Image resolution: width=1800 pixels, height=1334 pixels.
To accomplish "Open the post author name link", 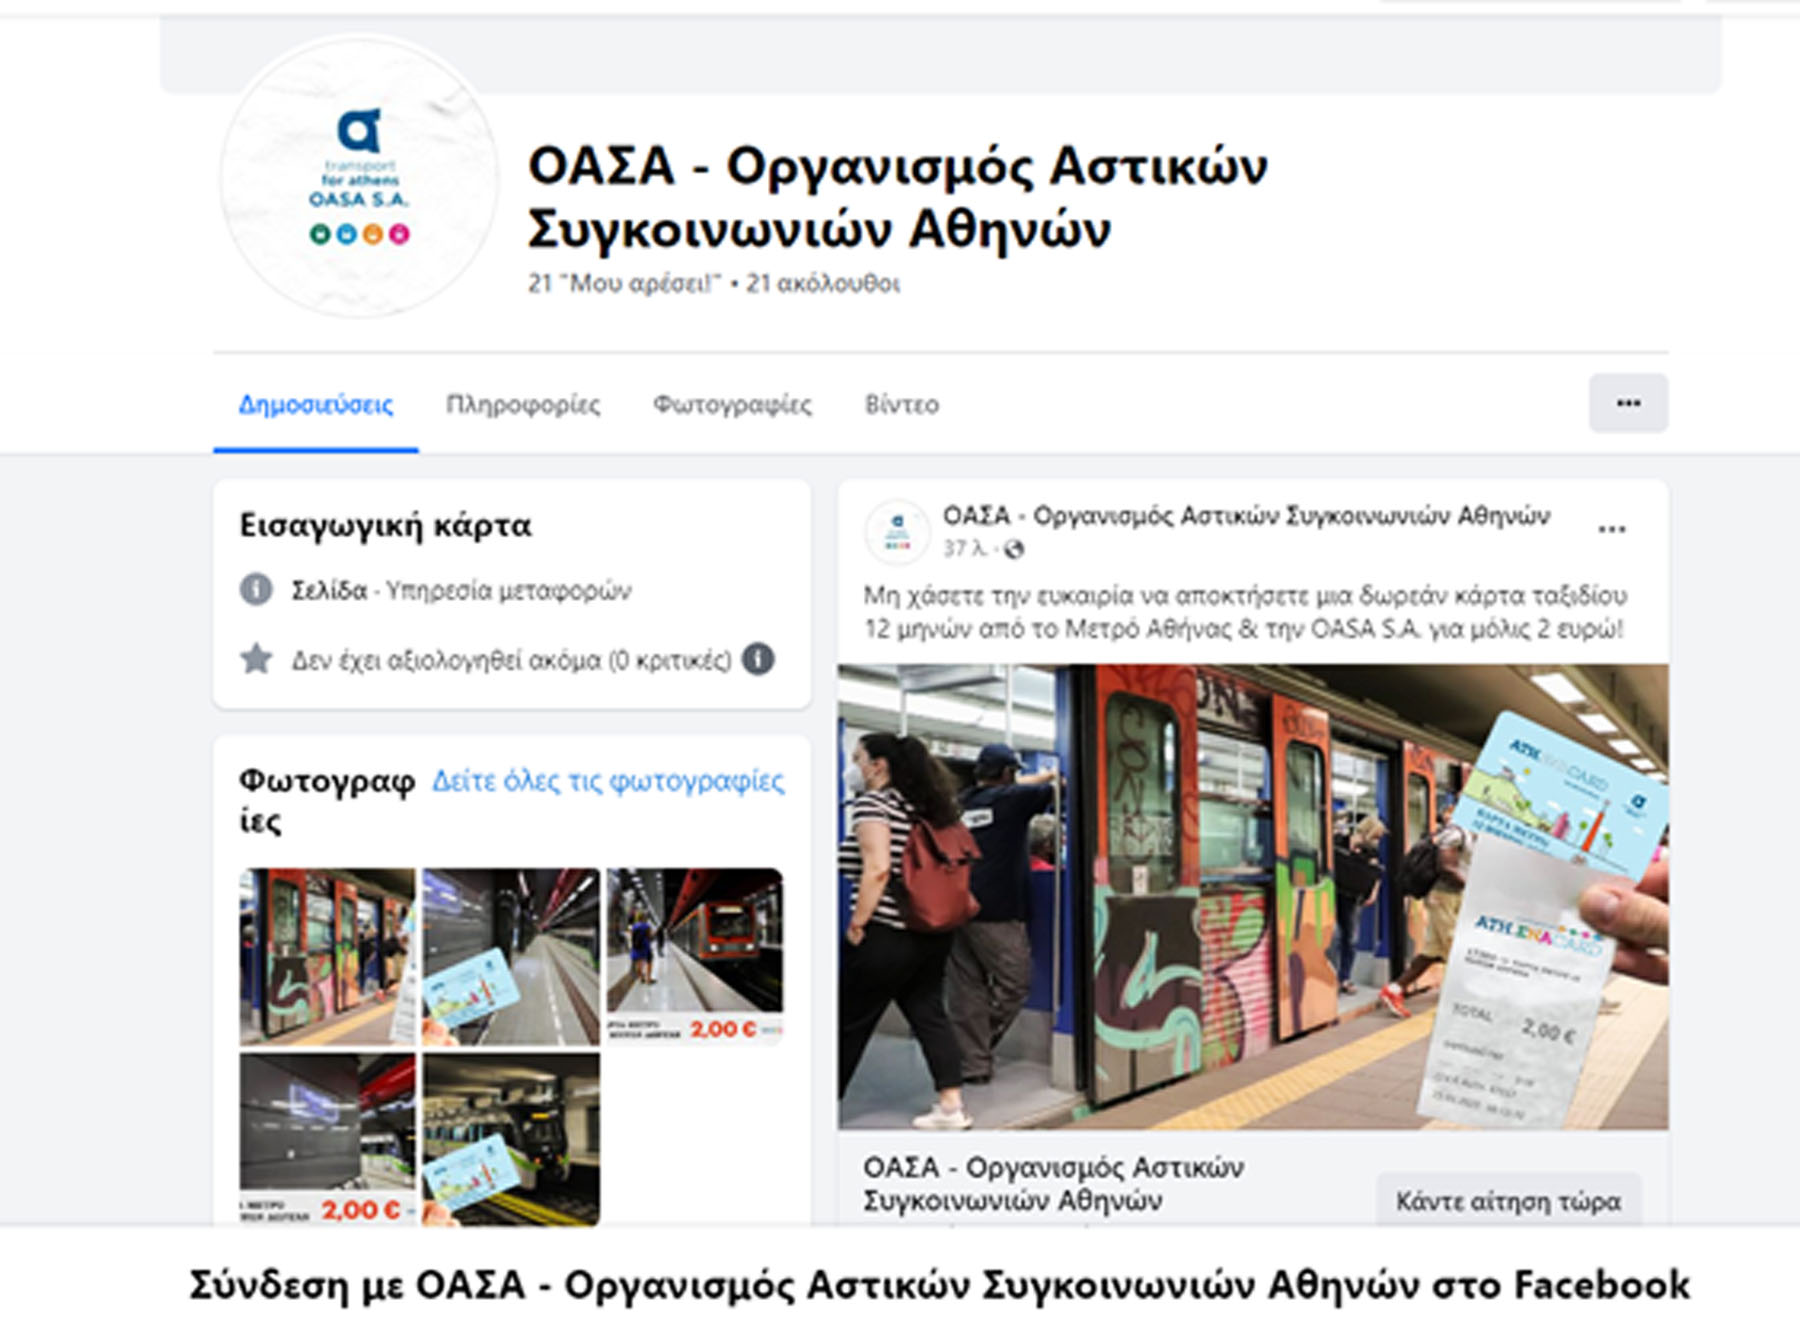I will [1246, 516].
